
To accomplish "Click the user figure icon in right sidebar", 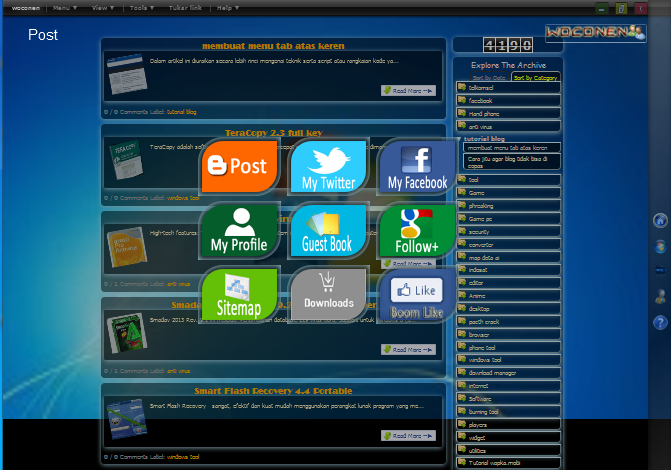I will click(x=660, y=296).
